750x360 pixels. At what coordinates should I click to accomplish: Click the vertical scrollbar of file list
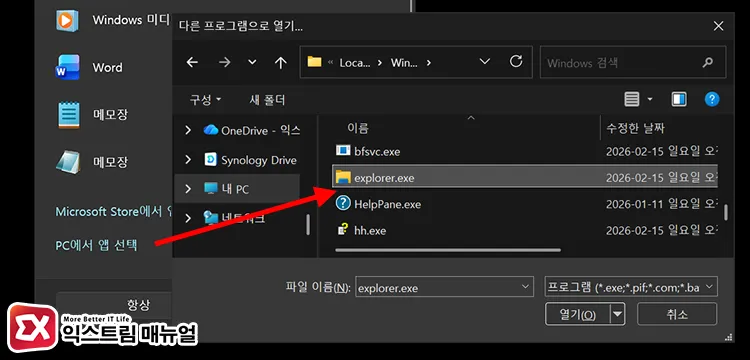[726, 212]
